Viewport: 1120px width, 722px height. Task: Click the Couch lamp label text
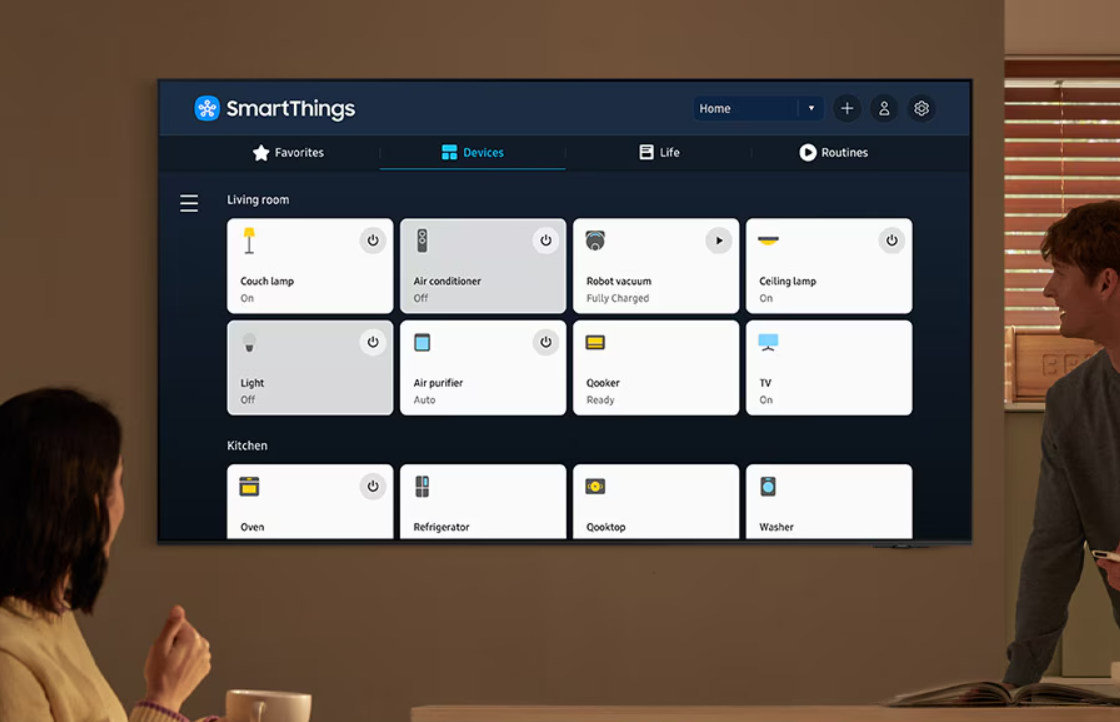click(267, 281)
